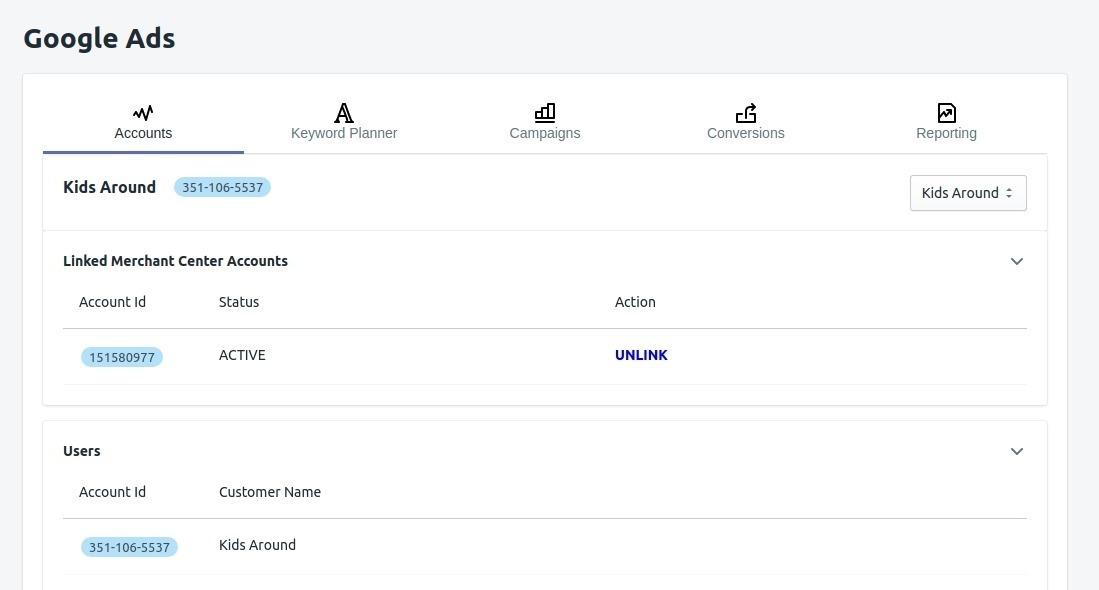The image size is (1099, 590).
Task: Collapse the Linked Merchant Center Accounts chevron
Action: 1017,261
